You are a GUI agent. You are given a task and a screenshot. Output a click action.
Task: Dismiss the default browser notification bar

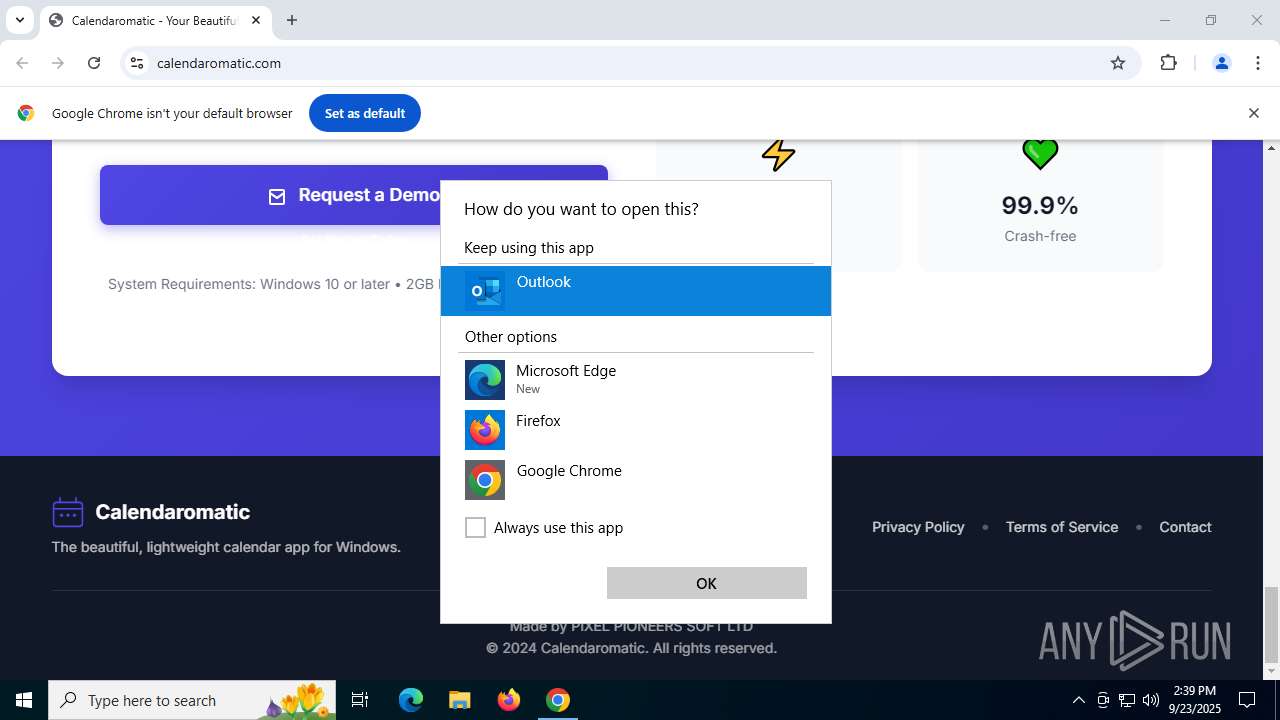coord(1253,113)
